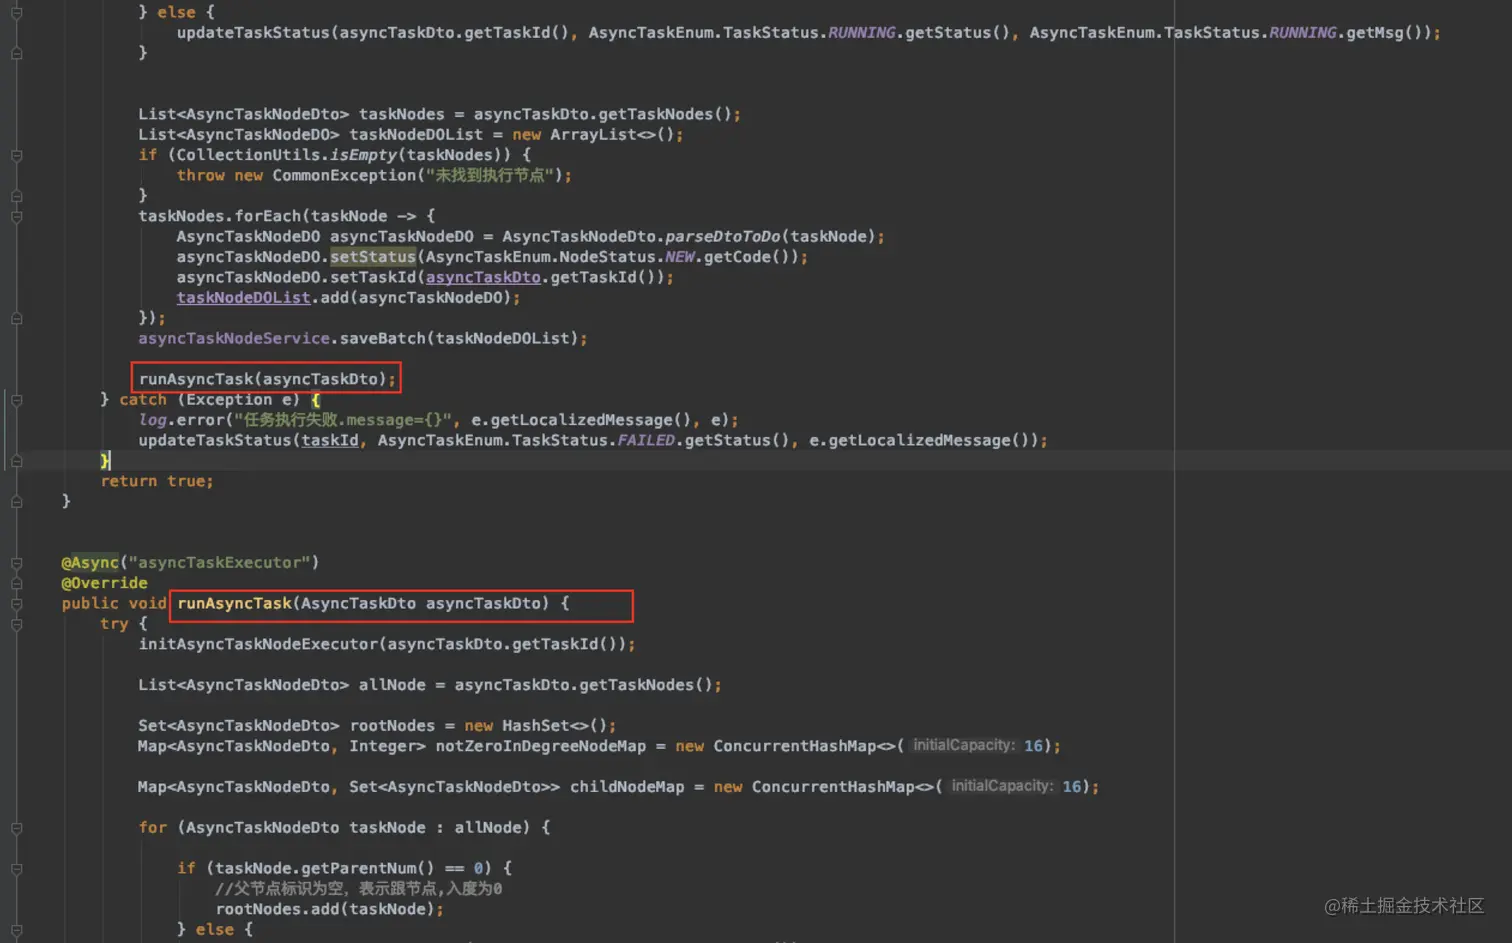This screenshot has height=943, width=1512.
Task: Click the "runAsyncTask(asyncTaskDto);" call statement
Action: pos(267,379)
